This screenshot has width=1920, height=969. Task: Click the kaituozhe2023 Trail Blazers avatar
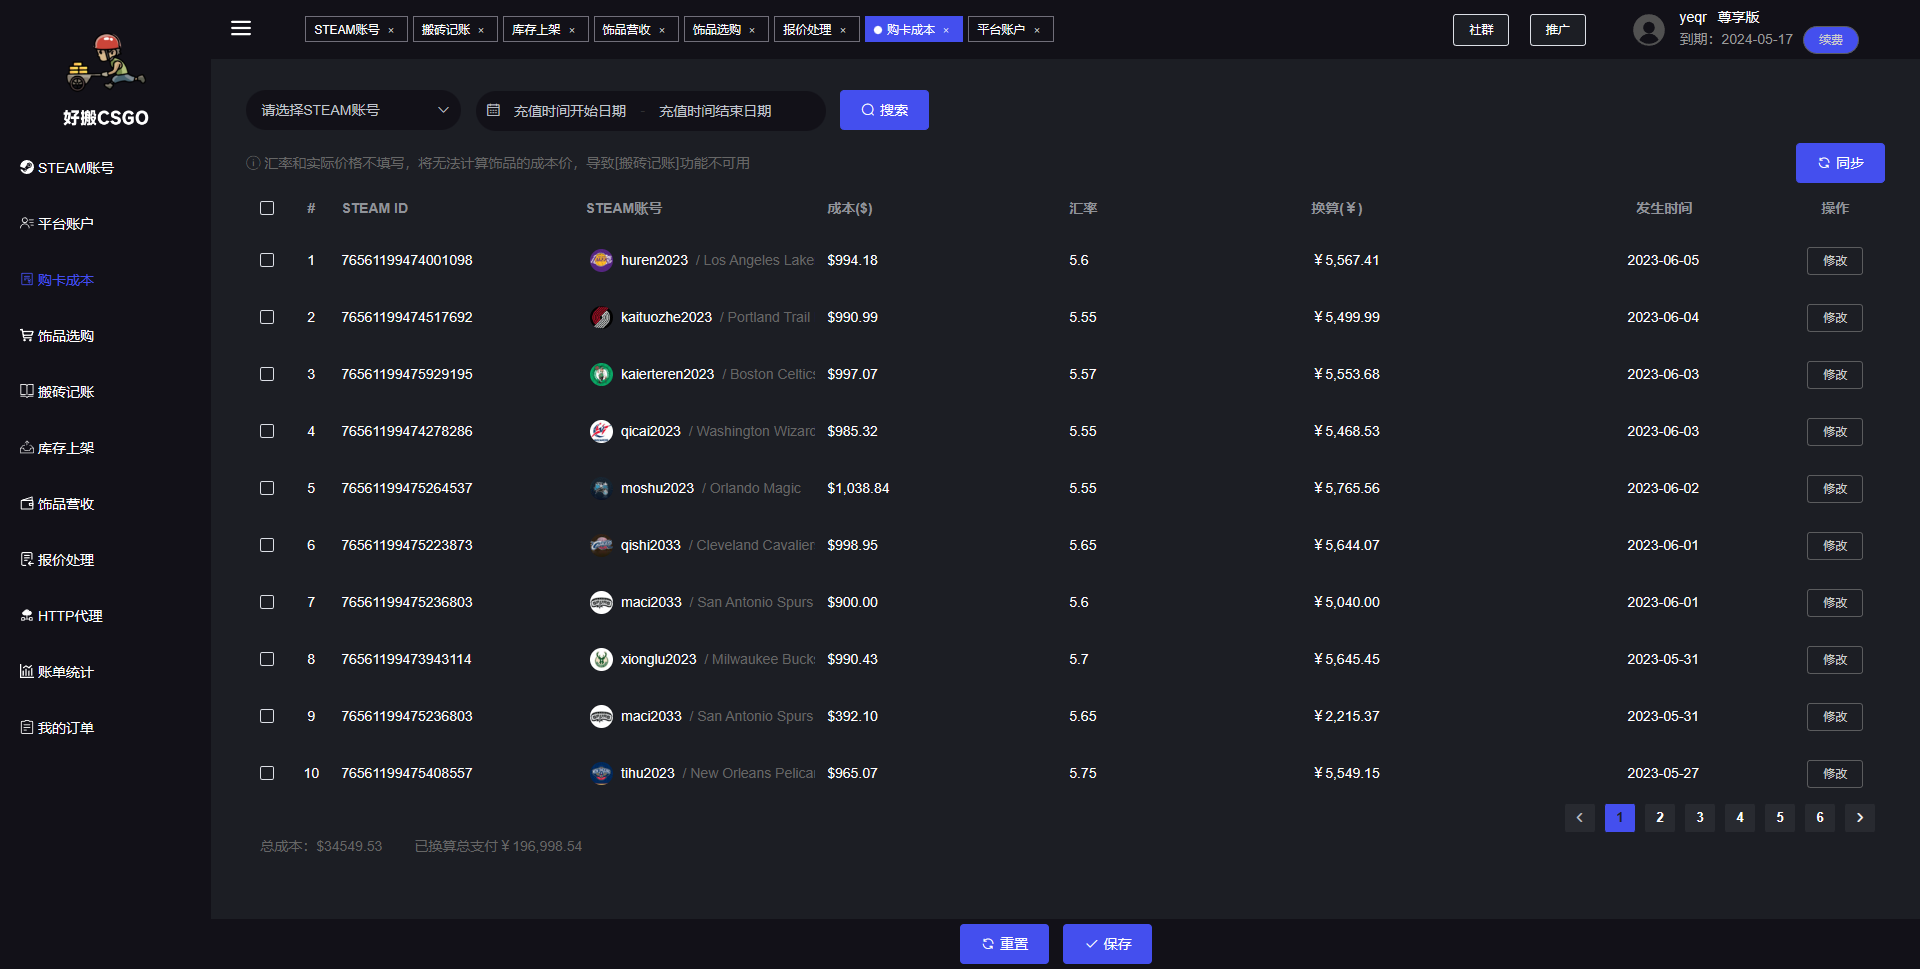click(x=601, y=317)
